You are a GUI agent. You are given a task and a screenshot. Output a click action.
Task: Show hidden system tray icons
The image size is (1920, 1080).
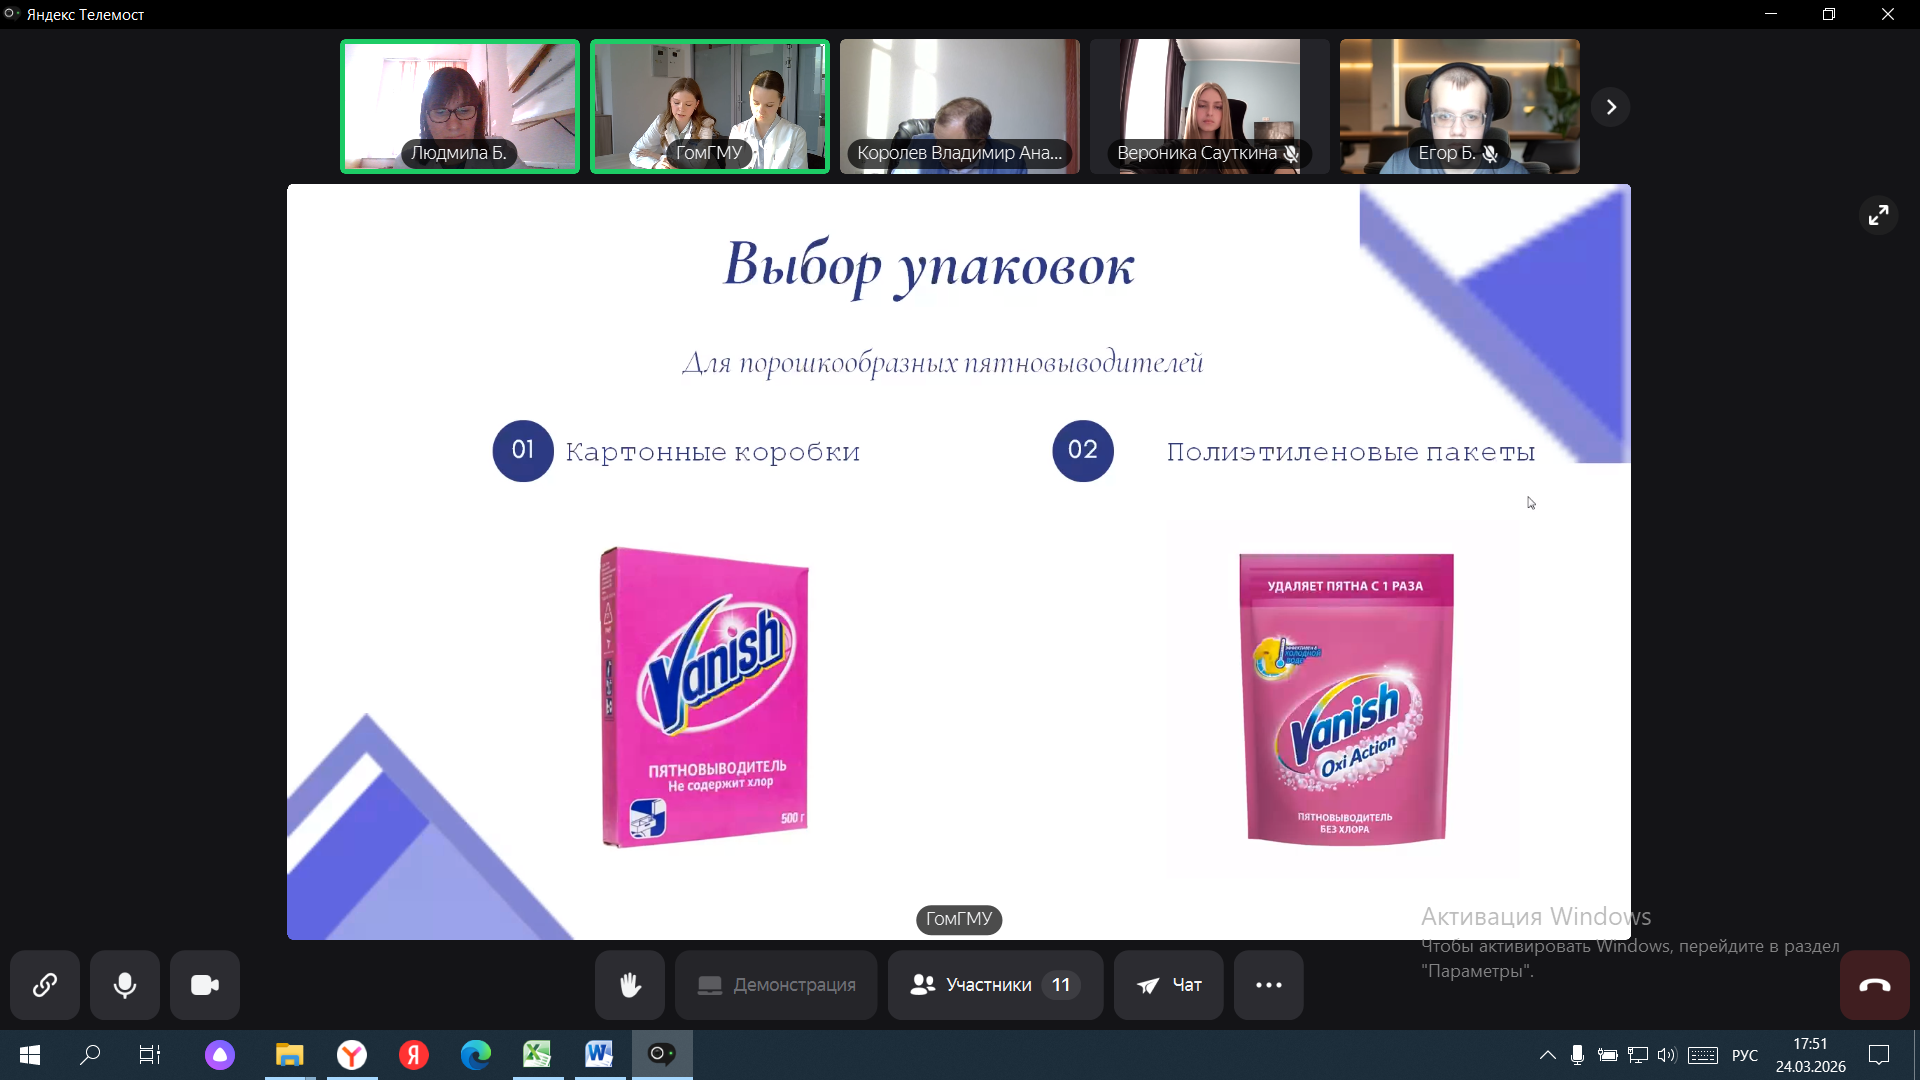(1547, 1055)
